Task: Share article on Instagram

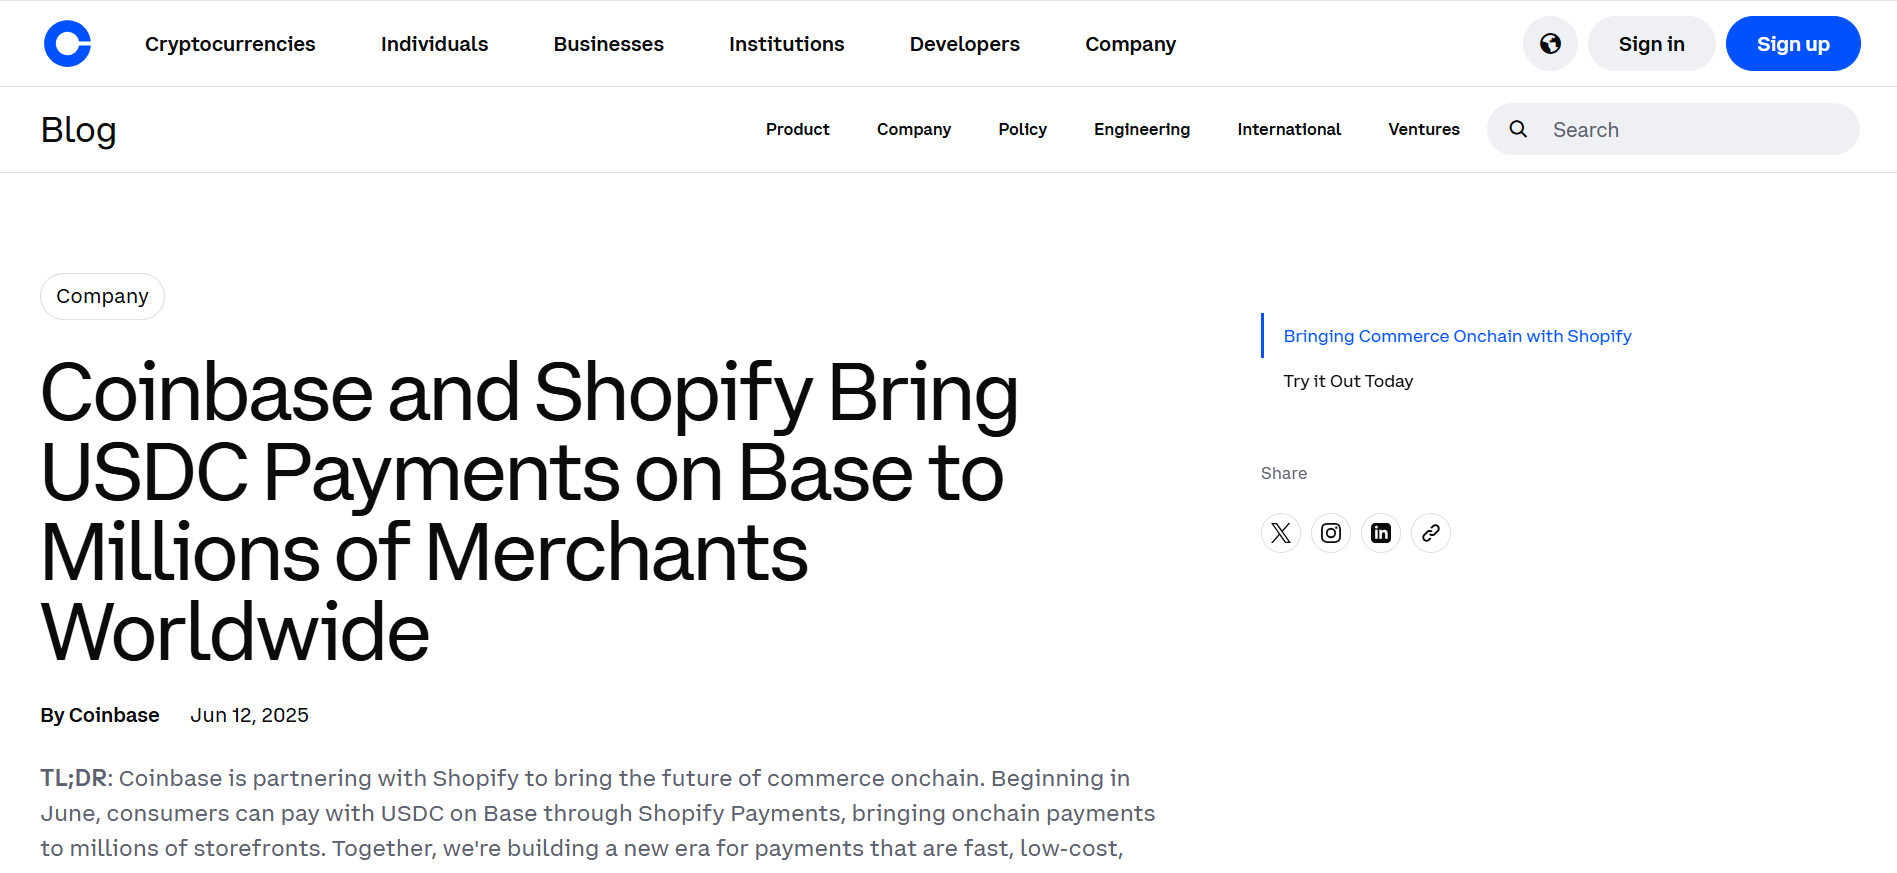Action: tap(1331, 533)
